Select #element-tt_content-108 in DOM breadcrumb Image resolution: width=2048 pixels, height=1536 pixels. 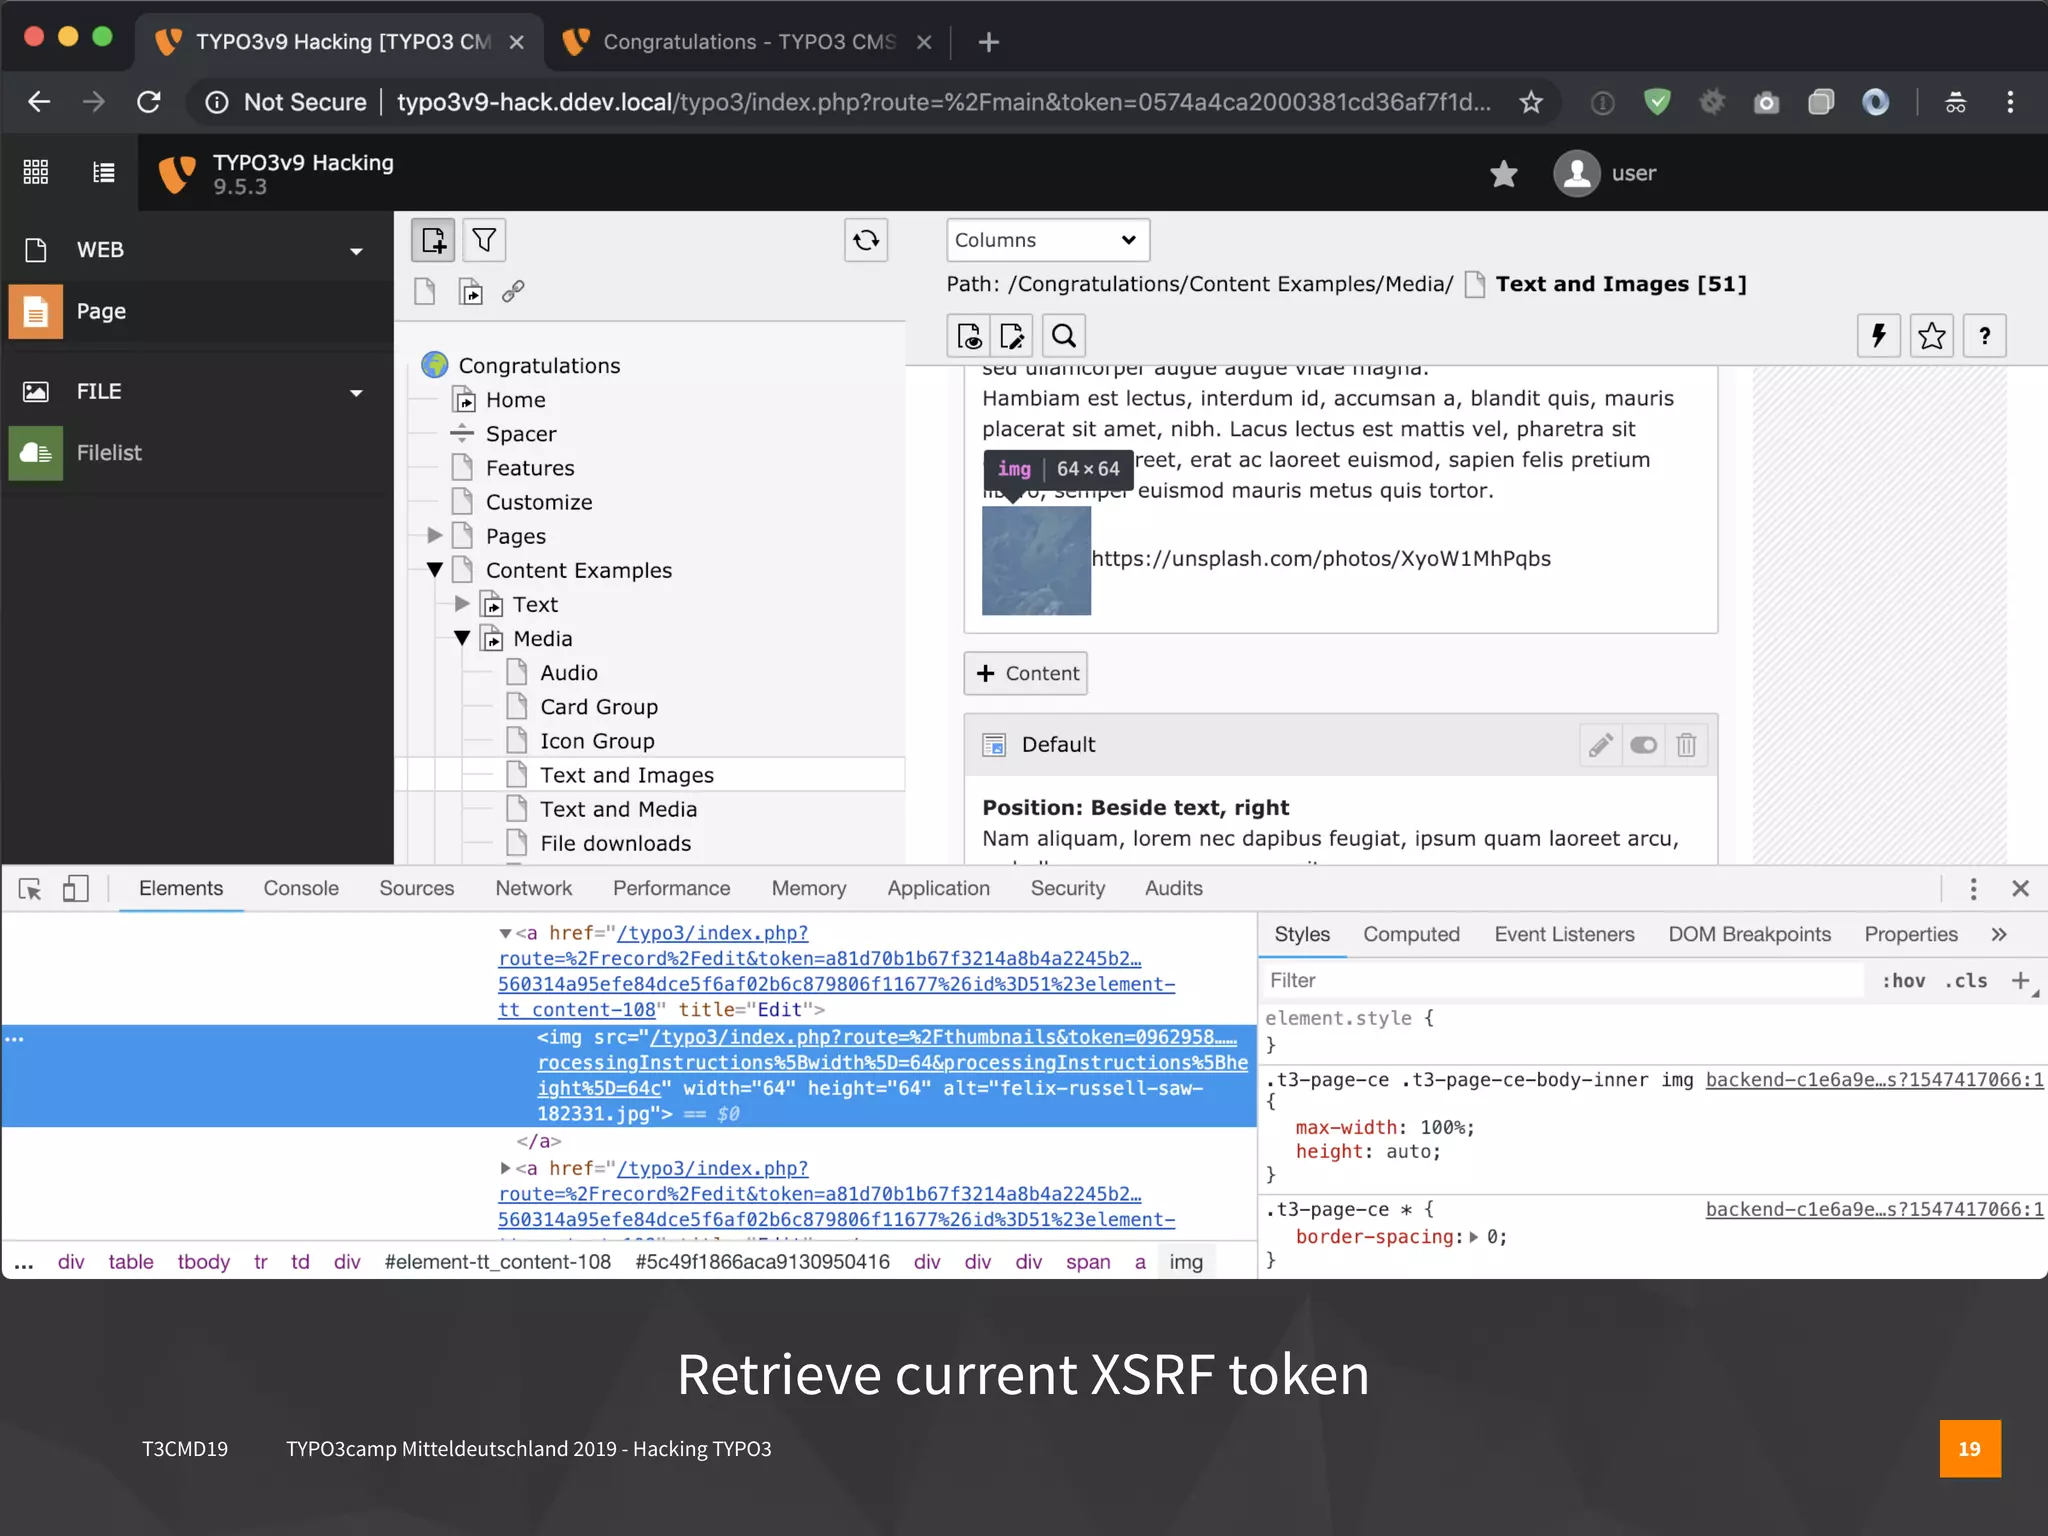click(498, 1263)
